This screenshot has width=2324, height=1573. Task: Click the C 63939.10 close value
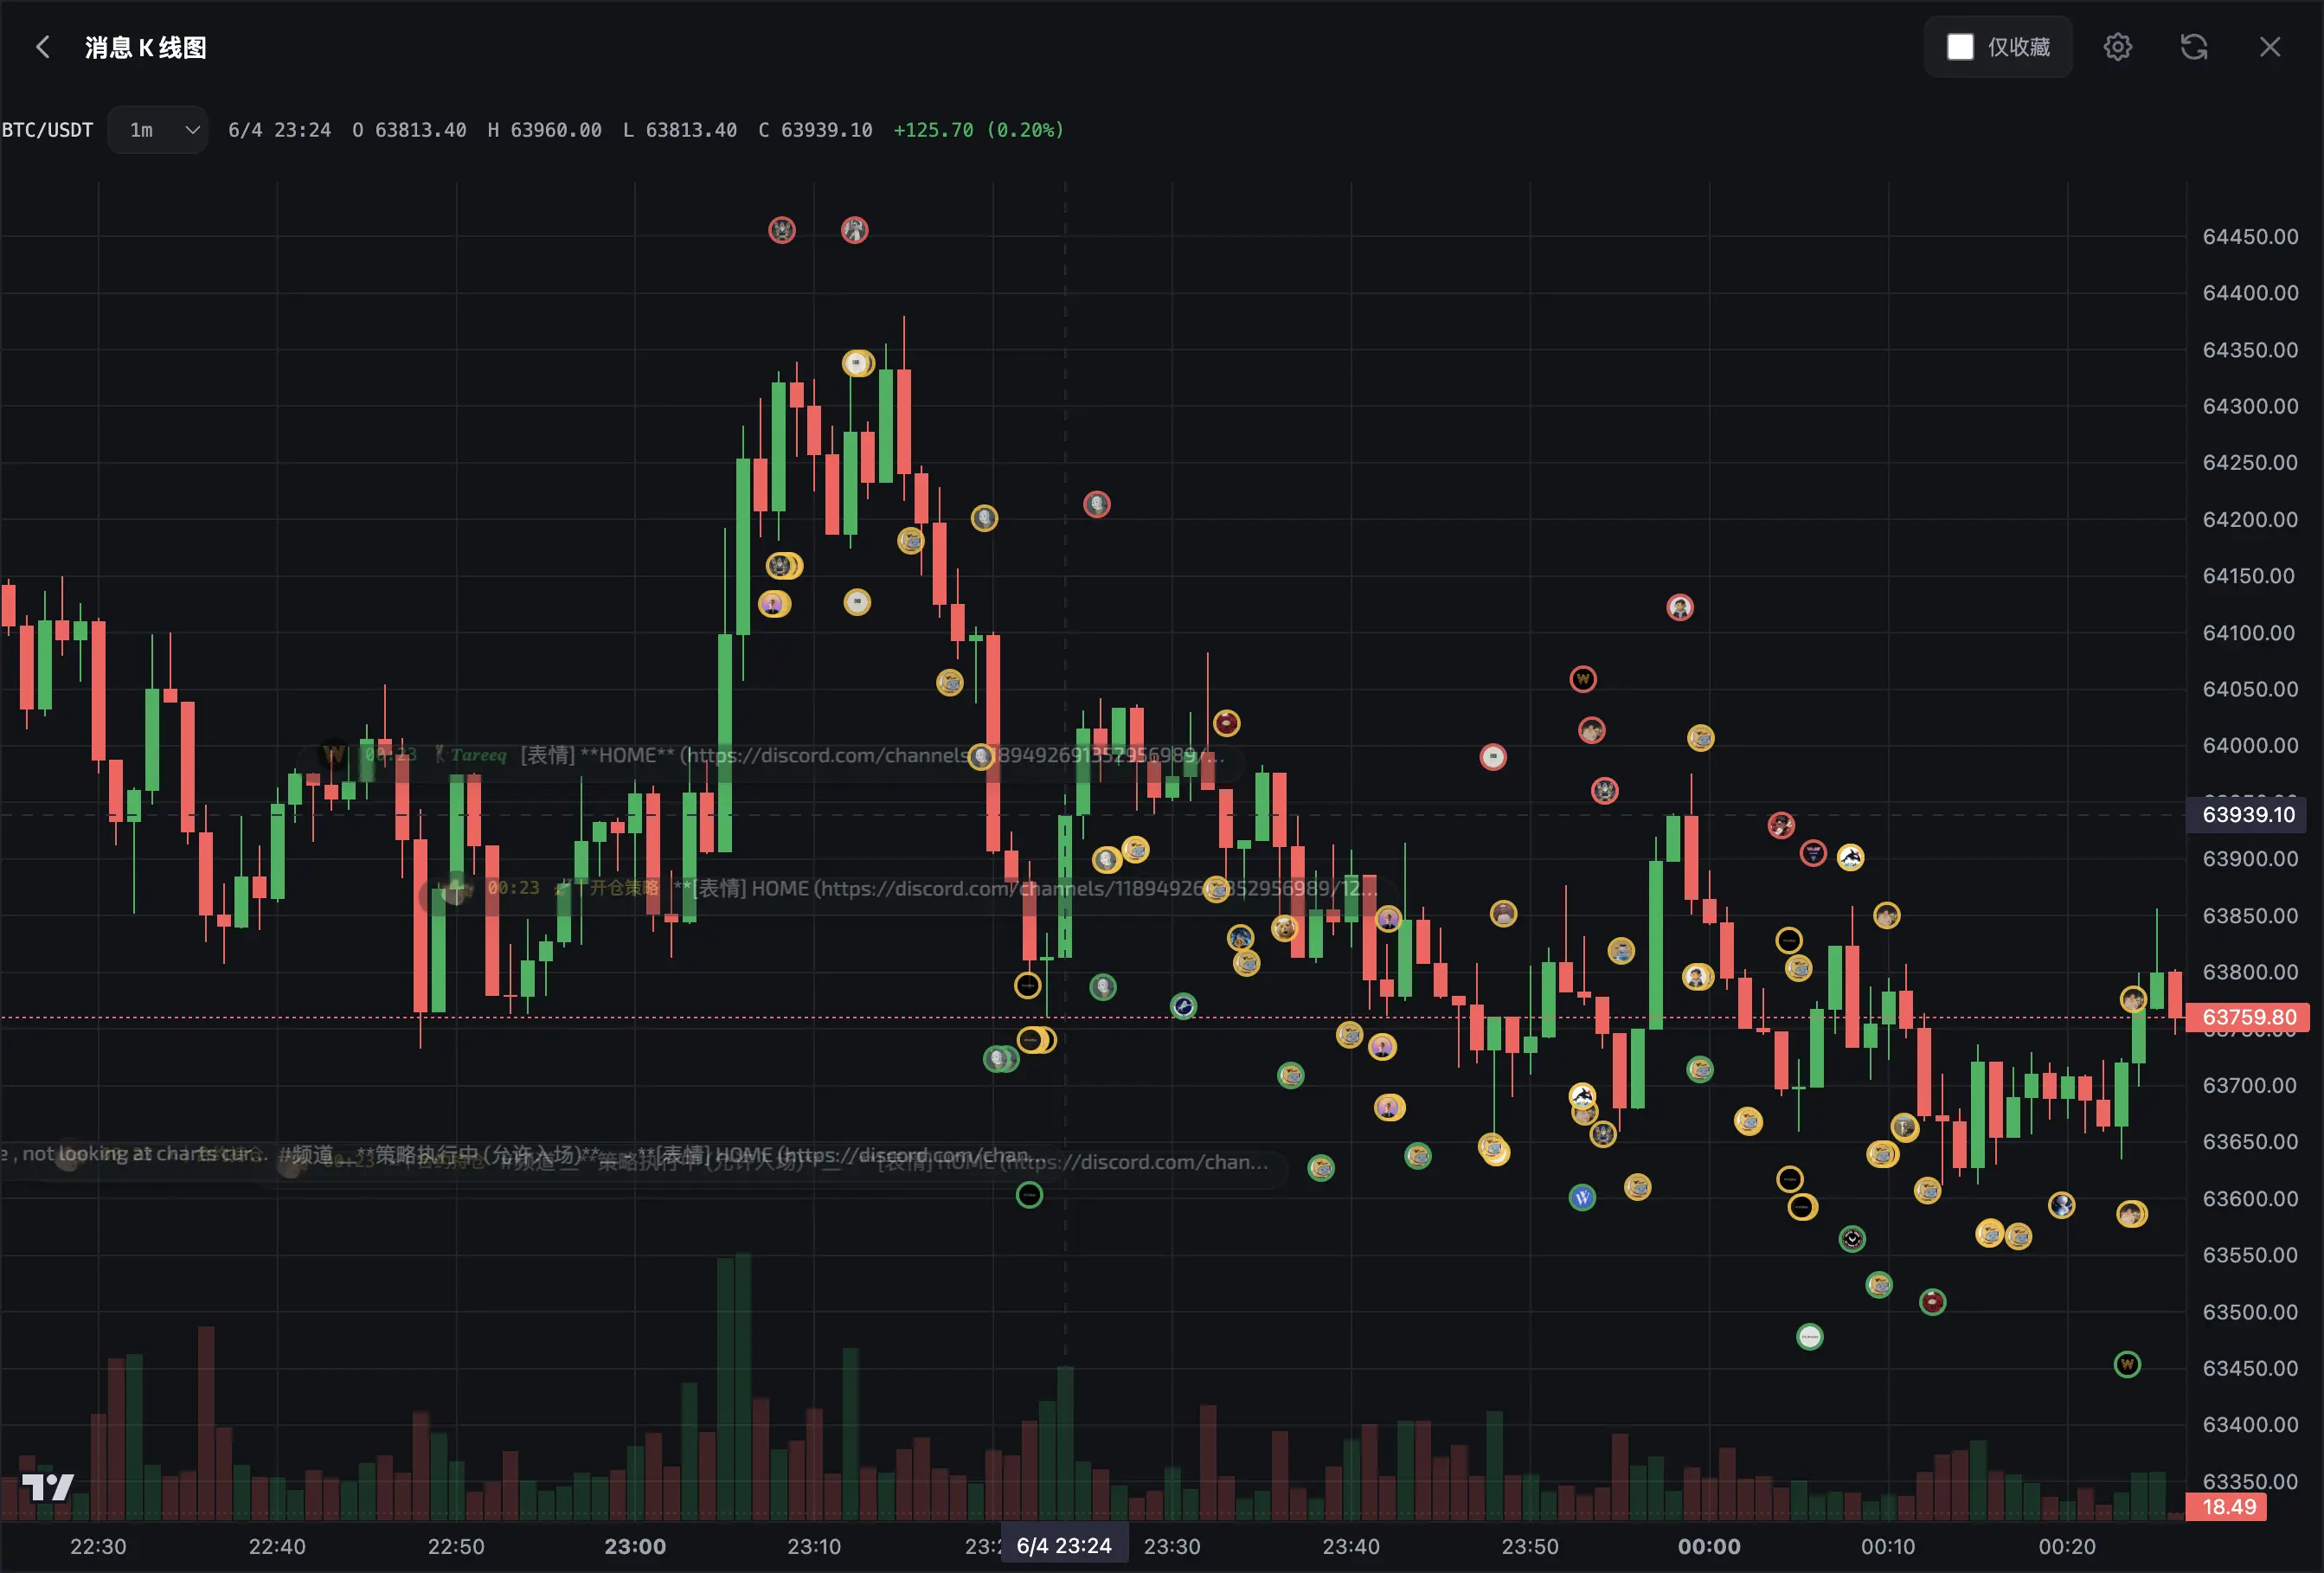coord(815,130)
